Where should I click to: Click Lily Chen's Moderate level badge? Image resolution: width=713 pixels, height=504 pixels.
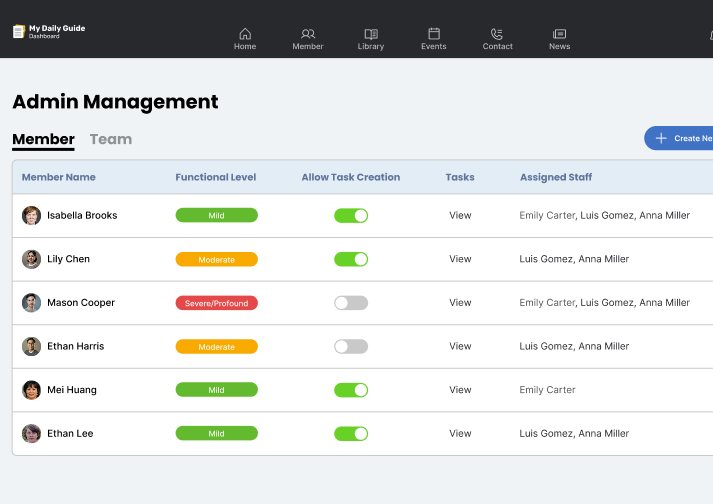pos(216,259)
